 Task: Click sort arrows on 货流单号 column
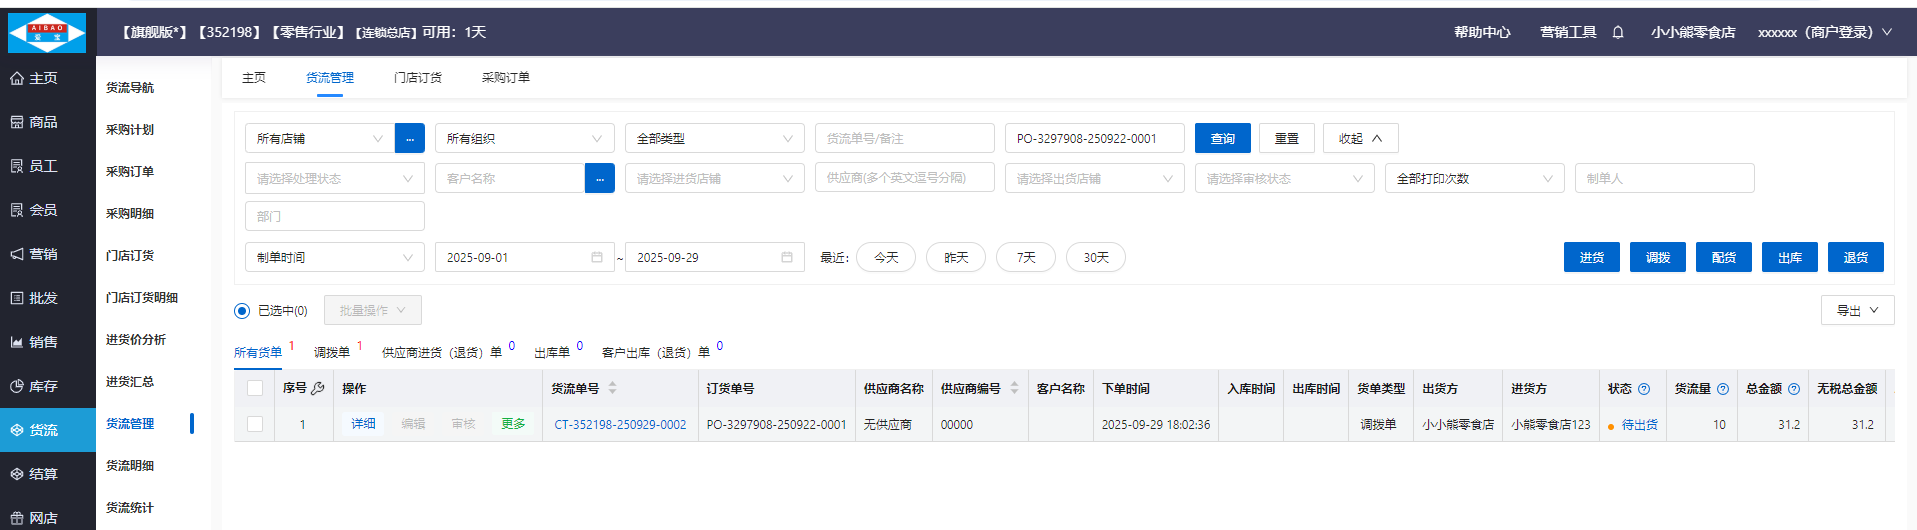click(612, 388)
